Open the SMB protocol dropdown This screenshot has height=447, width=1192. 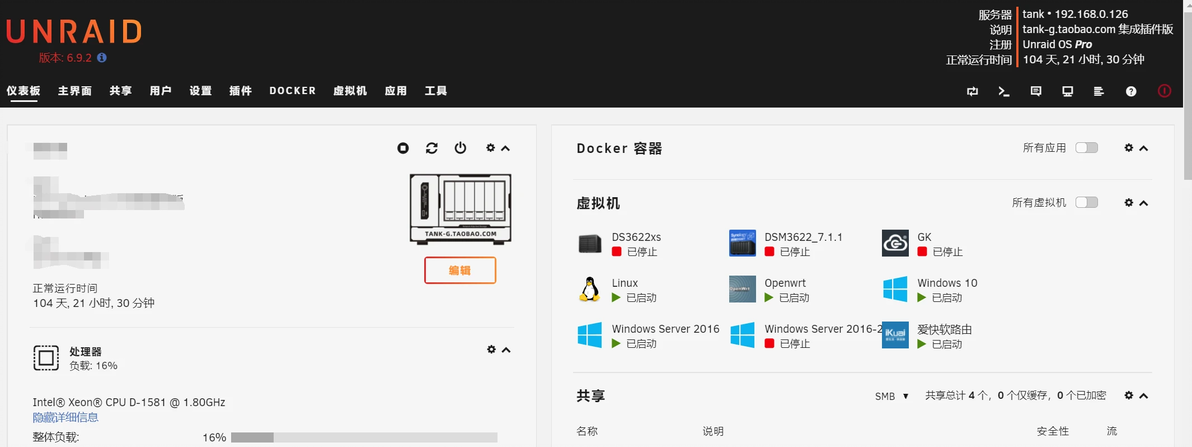pyautogui.click(x=892, y=396)
